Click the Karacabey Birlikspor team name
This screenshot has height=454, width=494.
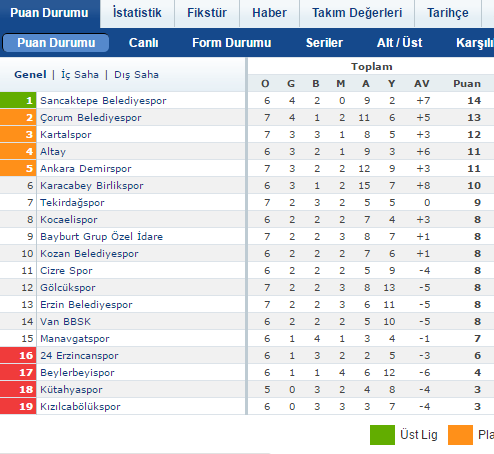[x=92, y=186]
